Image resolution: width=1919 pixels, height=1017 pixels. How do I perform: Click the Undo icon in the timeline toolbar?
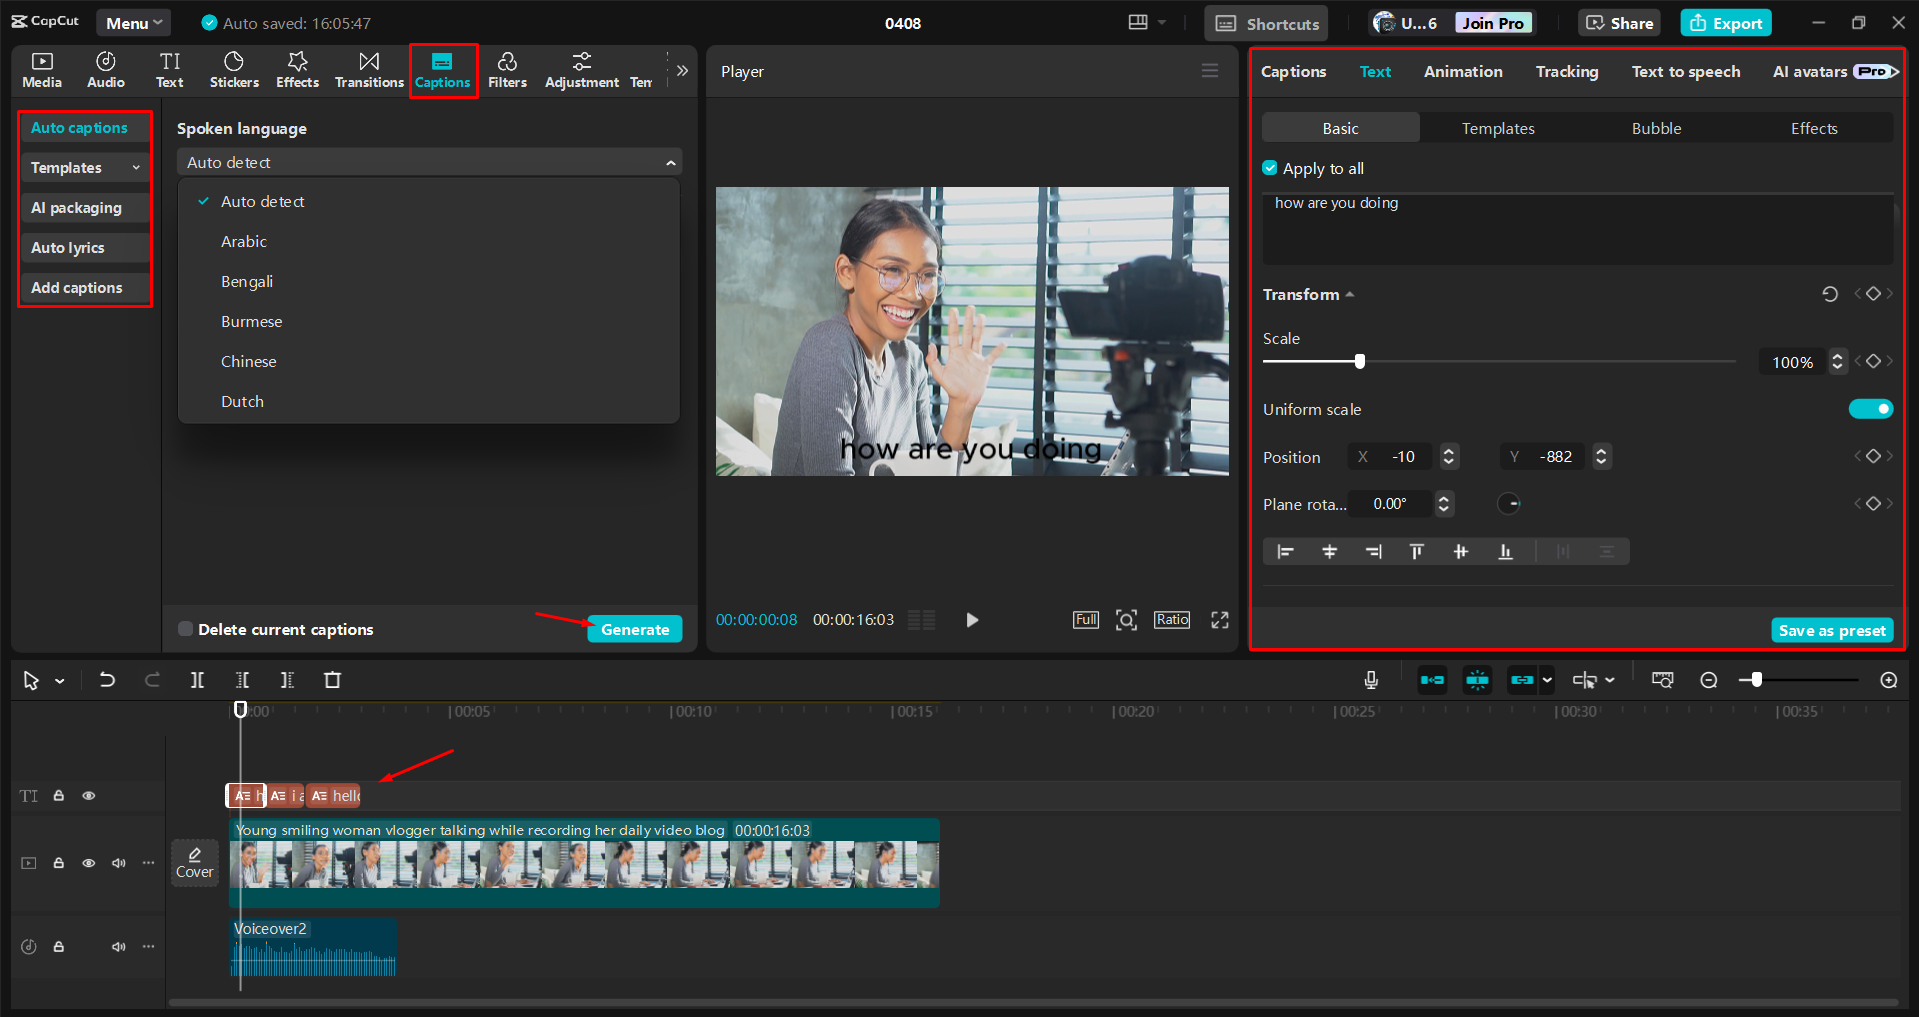point(107,680)
